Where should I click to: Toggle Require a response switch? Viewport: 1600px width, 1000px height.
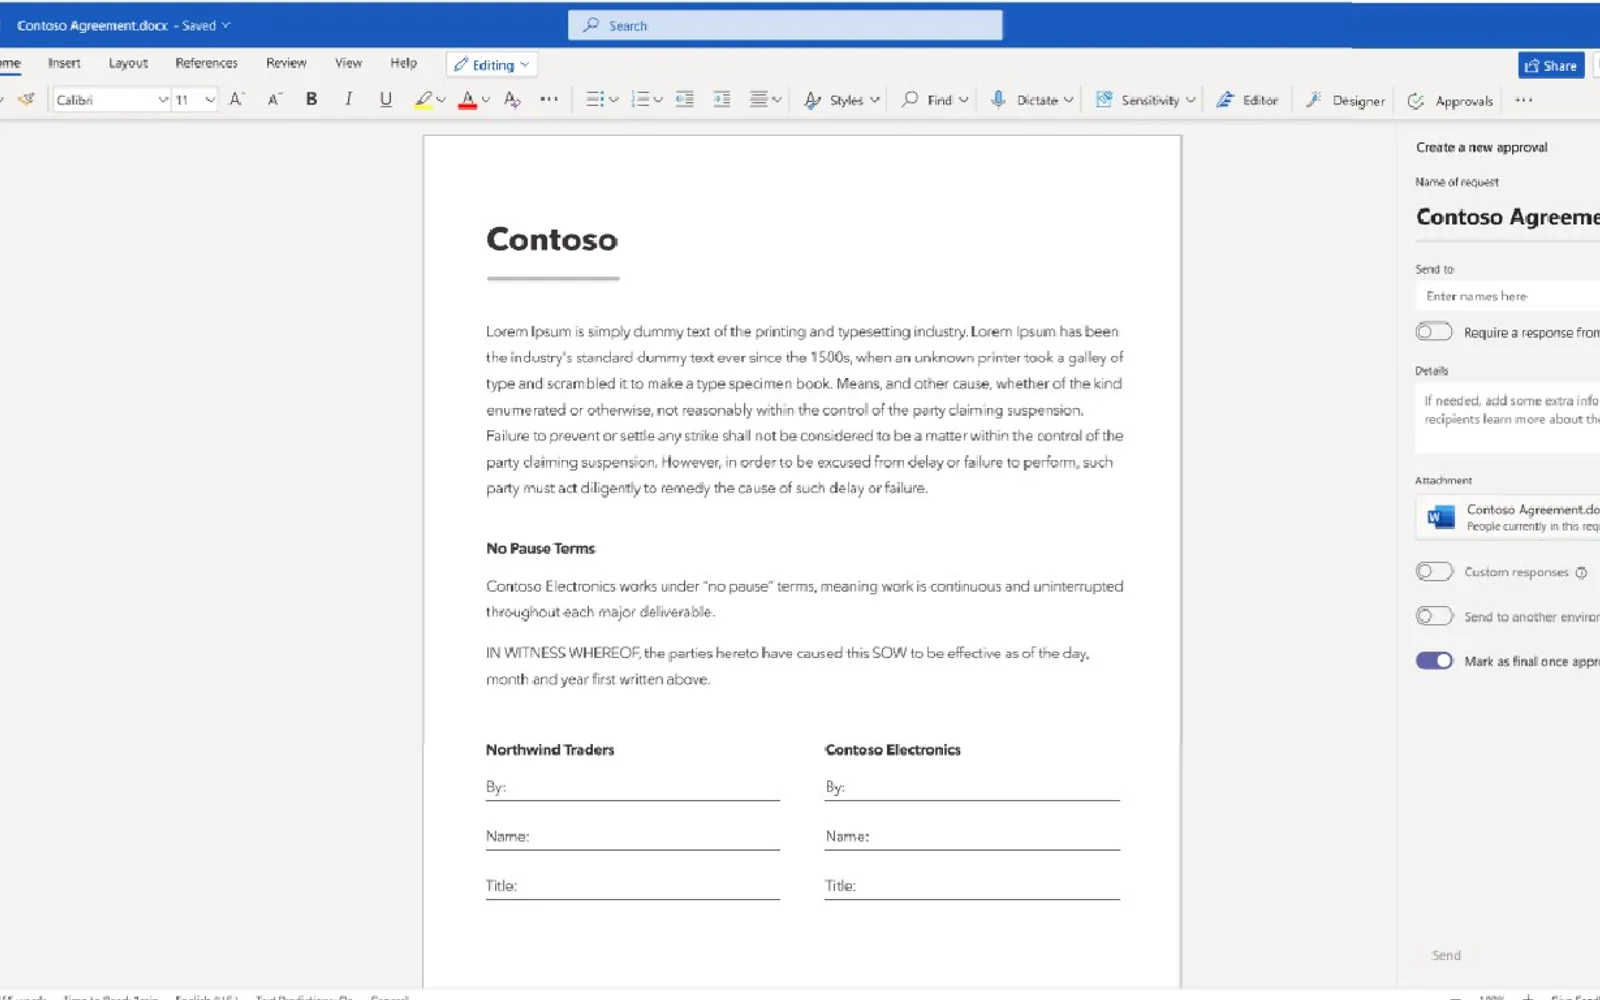(x=1433, y=332)
